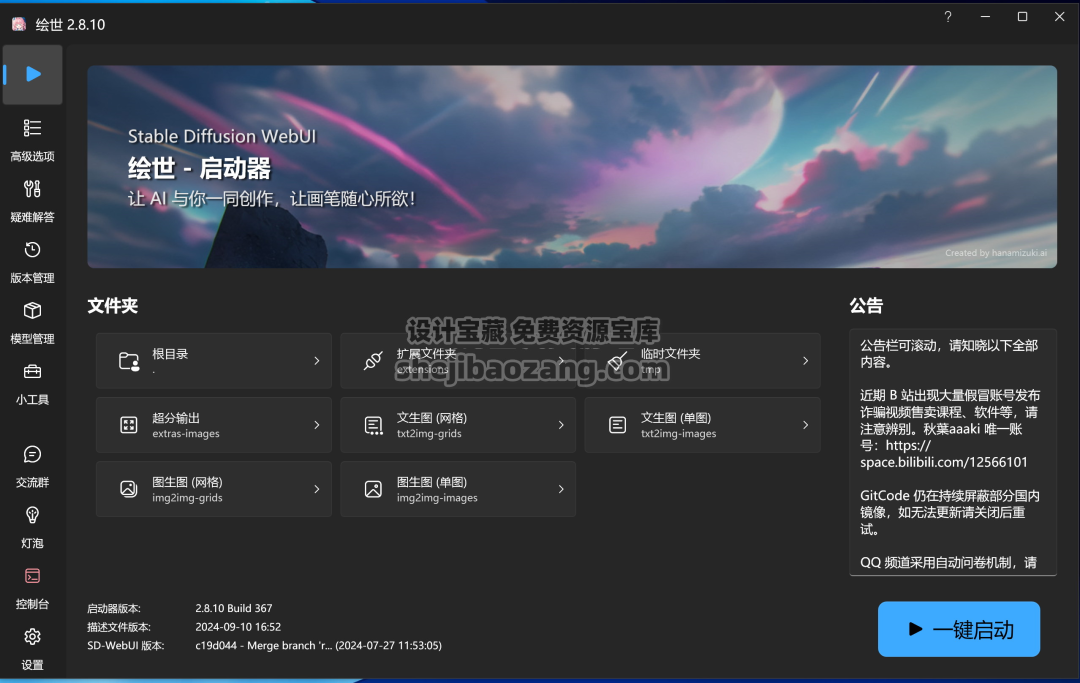Open 版本管理 version history icon
This screenshot has height=683, width=1080.
[32, 249]
